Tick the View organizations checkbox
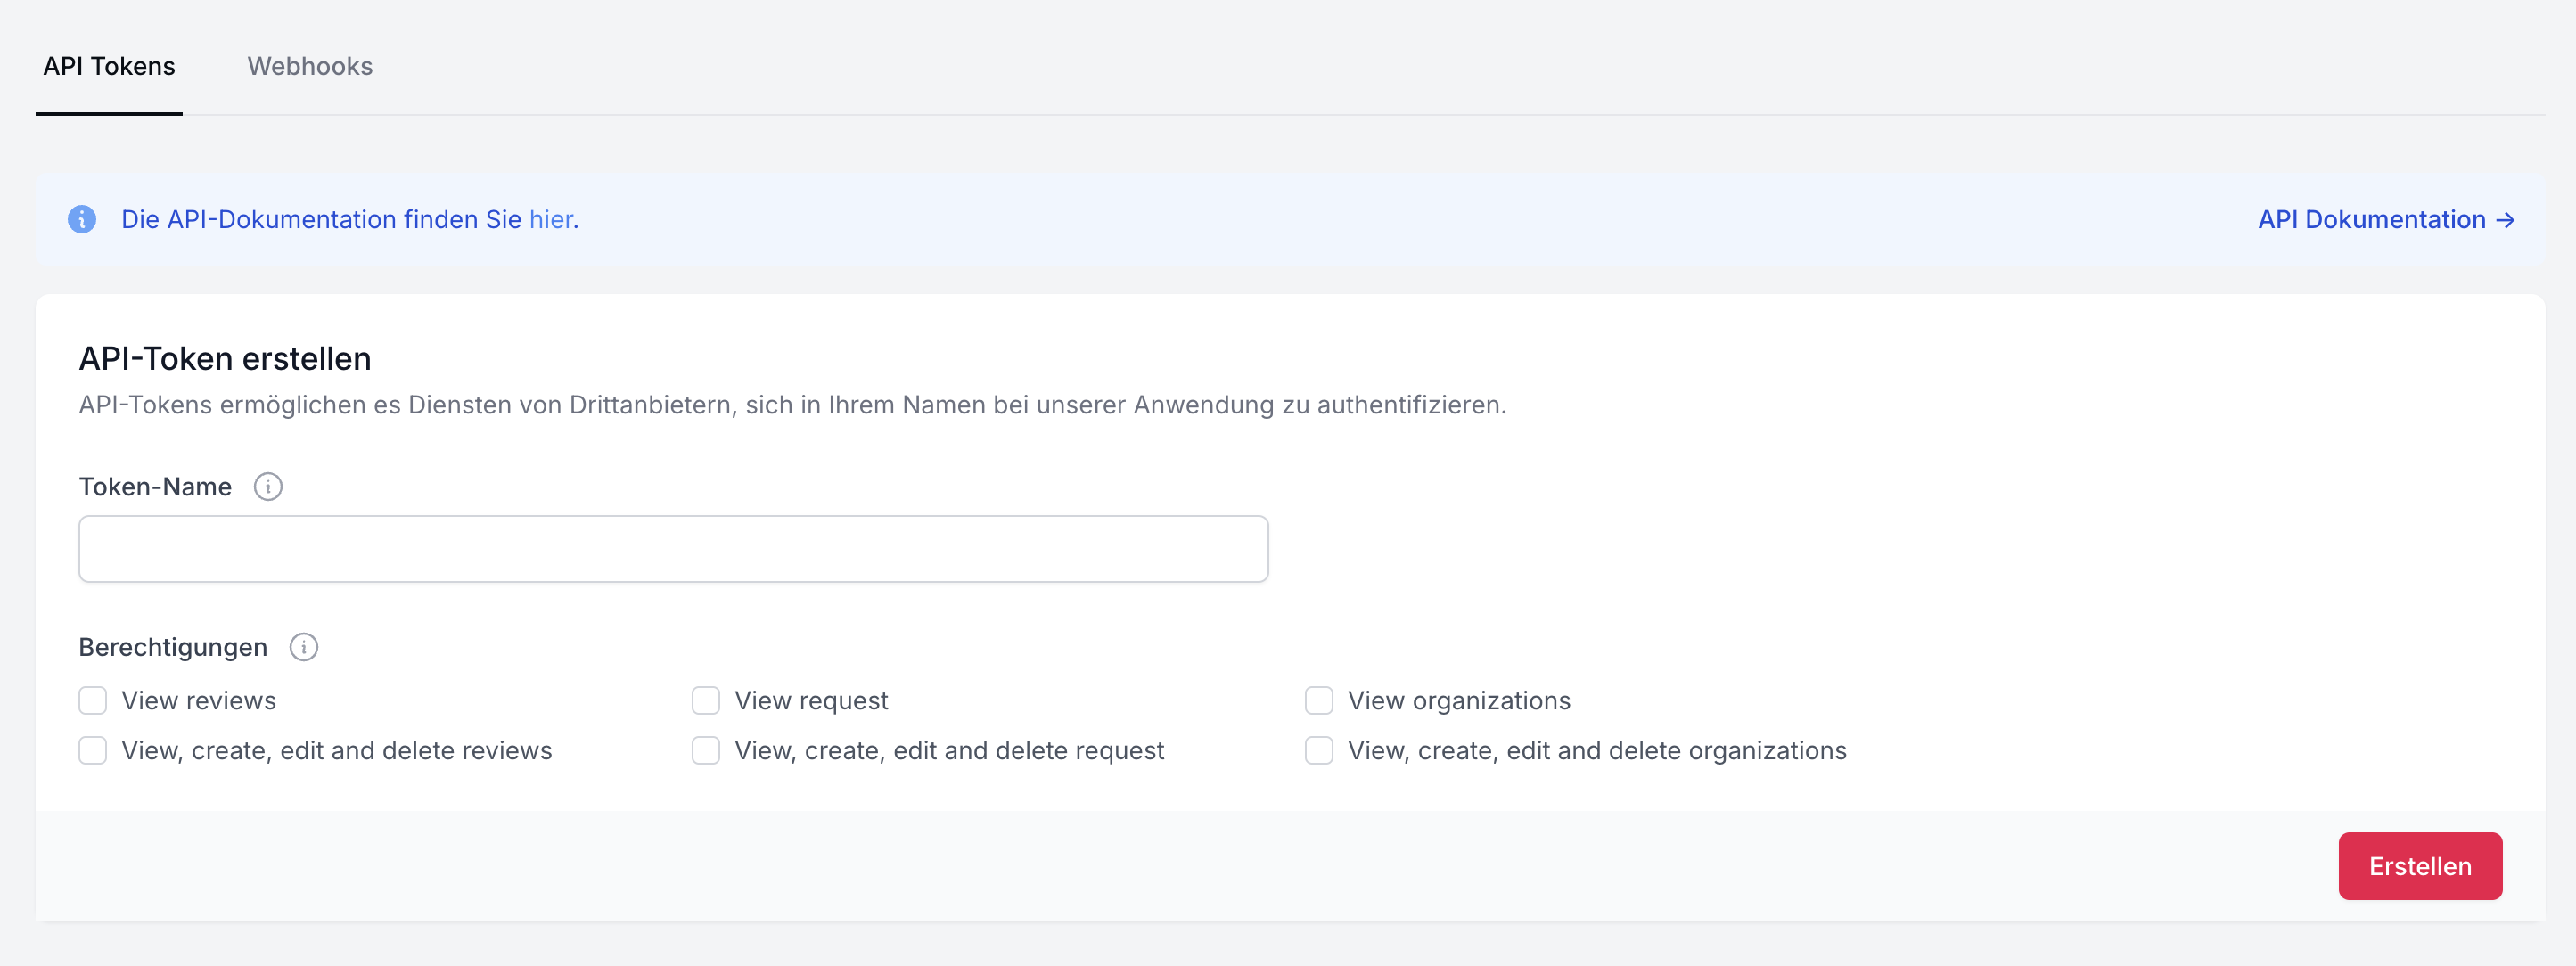 1319,700
